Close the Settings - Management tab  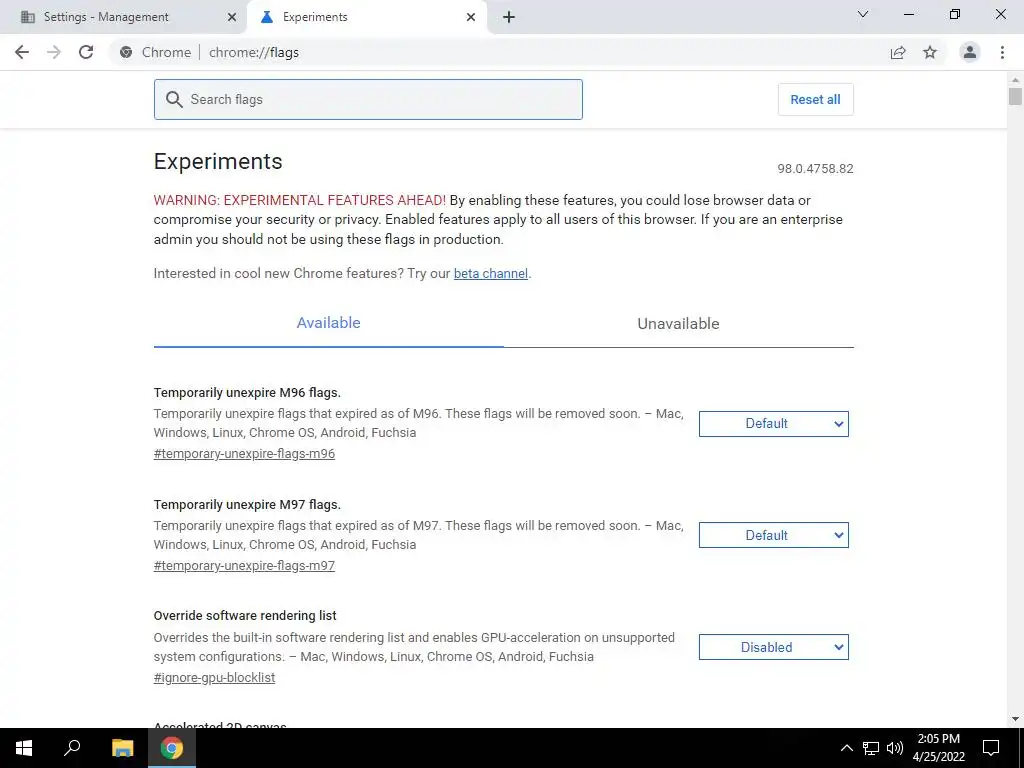click(232, 17)
